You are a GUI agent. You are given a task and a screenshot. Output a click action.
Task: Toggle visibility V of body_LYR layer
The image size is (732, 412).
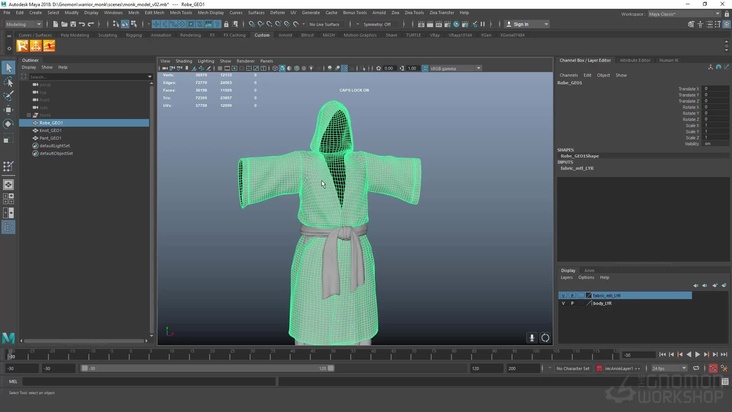[563, 303]
